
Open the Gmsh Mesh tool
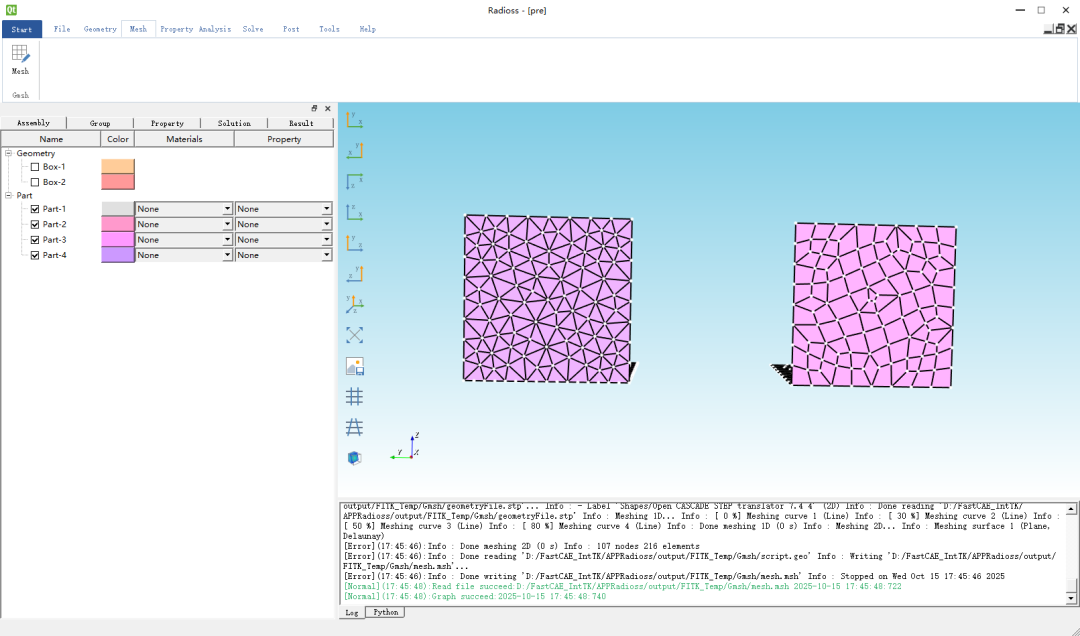(x=20, y=60)
